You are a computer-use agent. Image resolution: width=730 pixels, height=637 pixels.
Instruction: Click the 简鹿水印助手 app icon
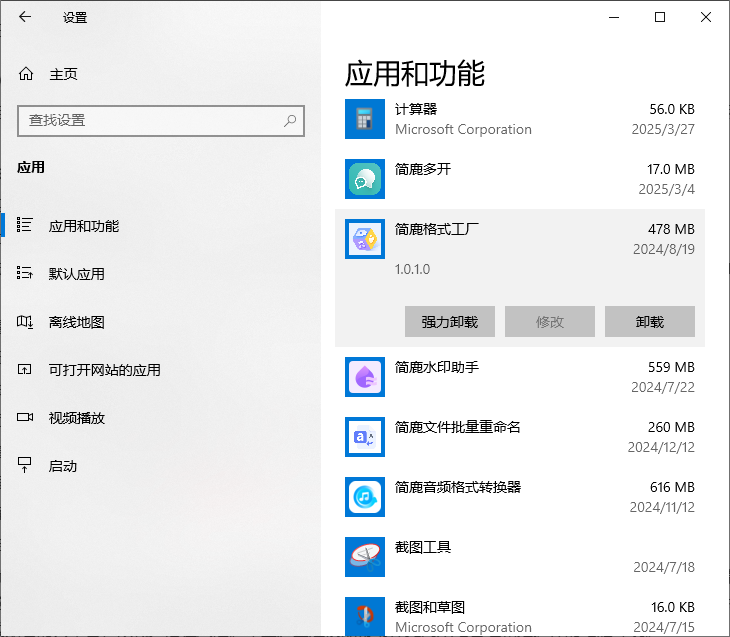365,377
